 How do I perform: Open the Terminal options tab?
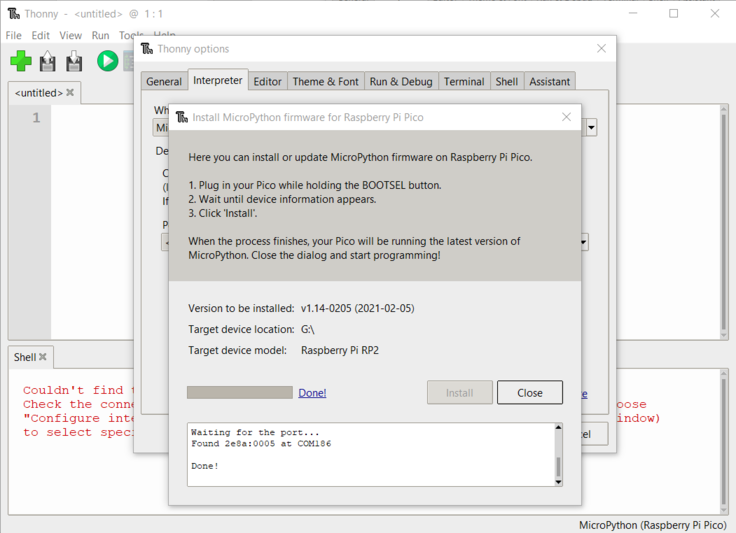click(x=464, y=82)
